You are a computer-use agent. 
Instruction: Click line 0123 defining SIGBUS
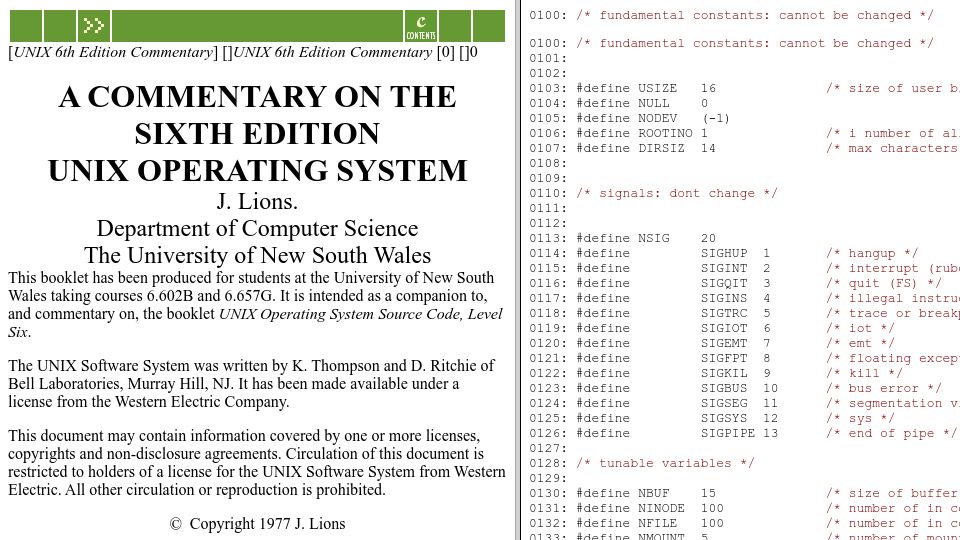(735, 388)
